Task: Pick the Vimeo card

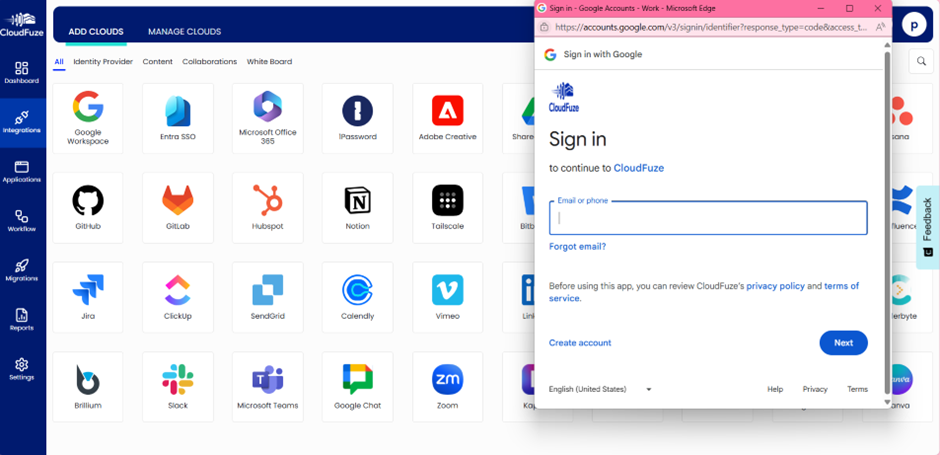Action: pos(448,297)
